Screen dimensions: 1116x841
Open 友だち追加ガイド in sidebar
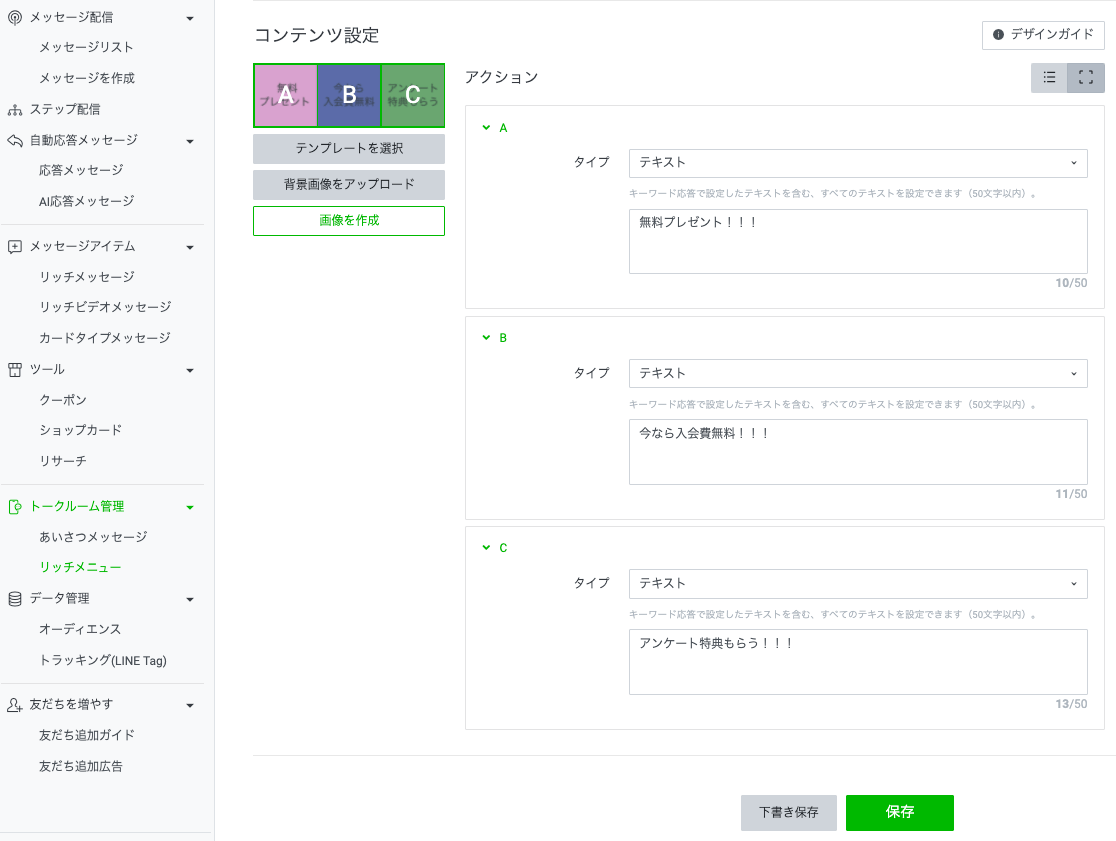pyautogui.click(x=87, y=735)
